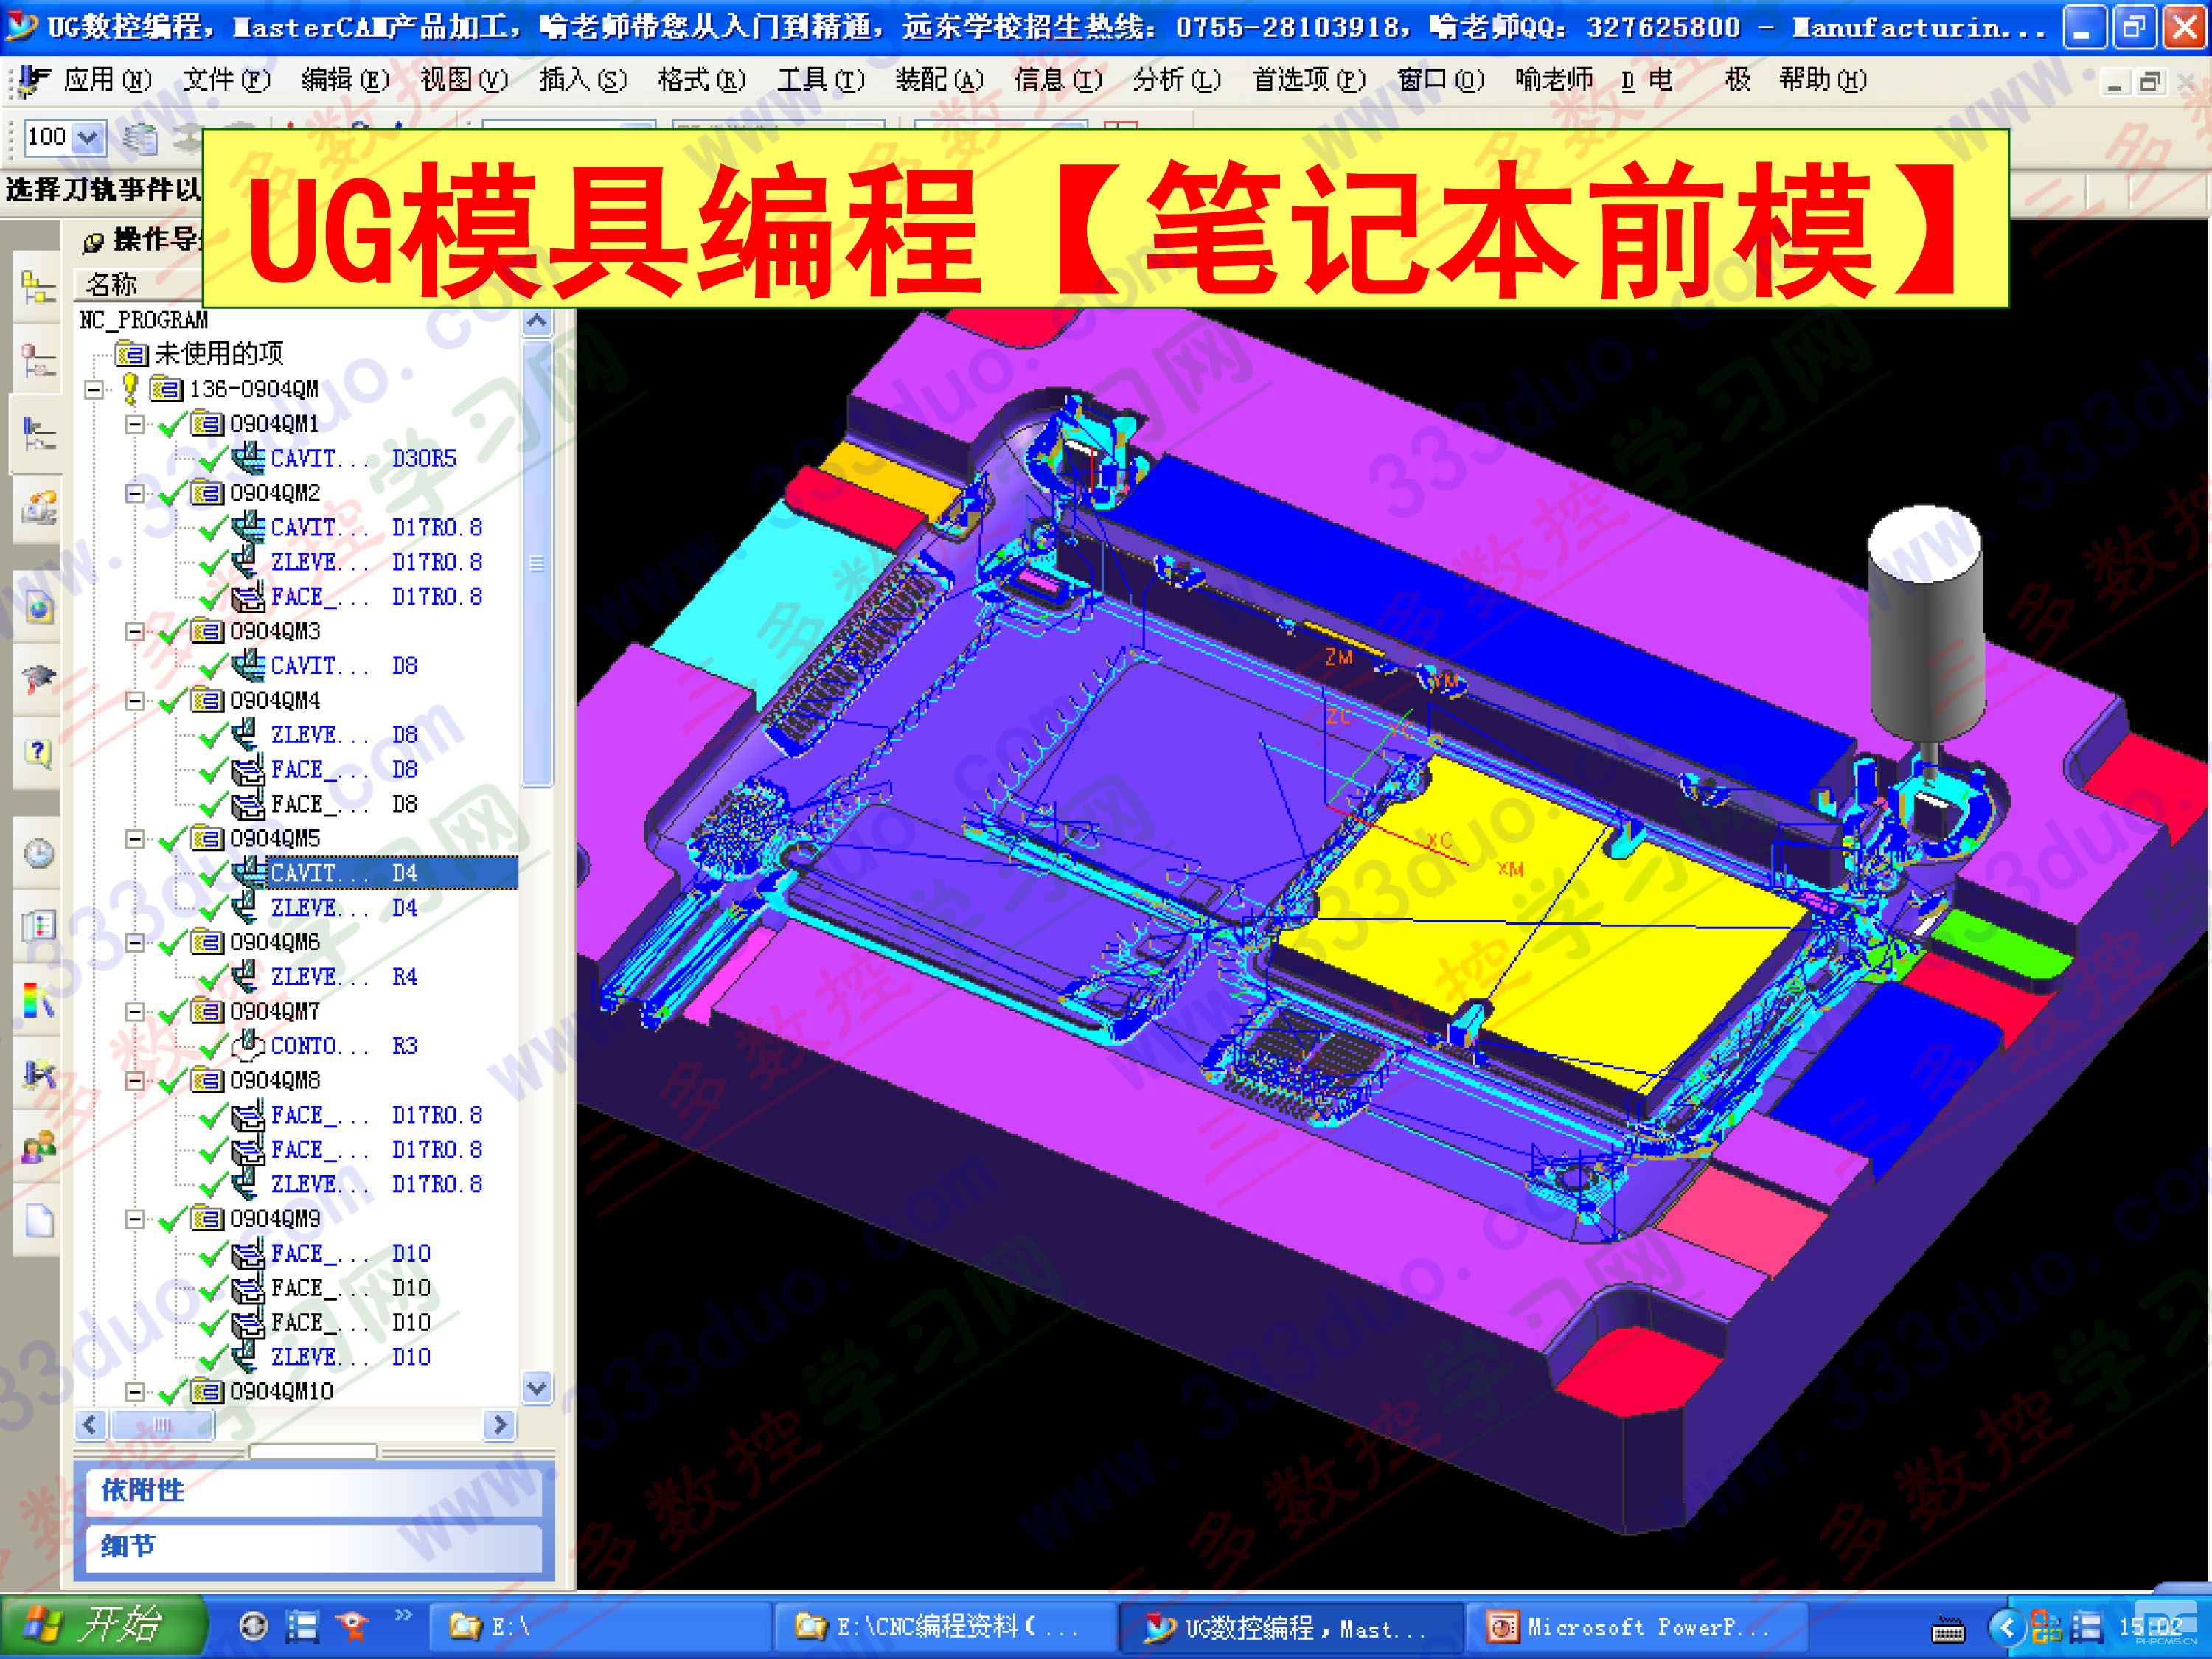The height and width of the screenshot is (1659, 2212).
Task: Collapse the 0904QM2 group
Action: (x=134, y=493)
